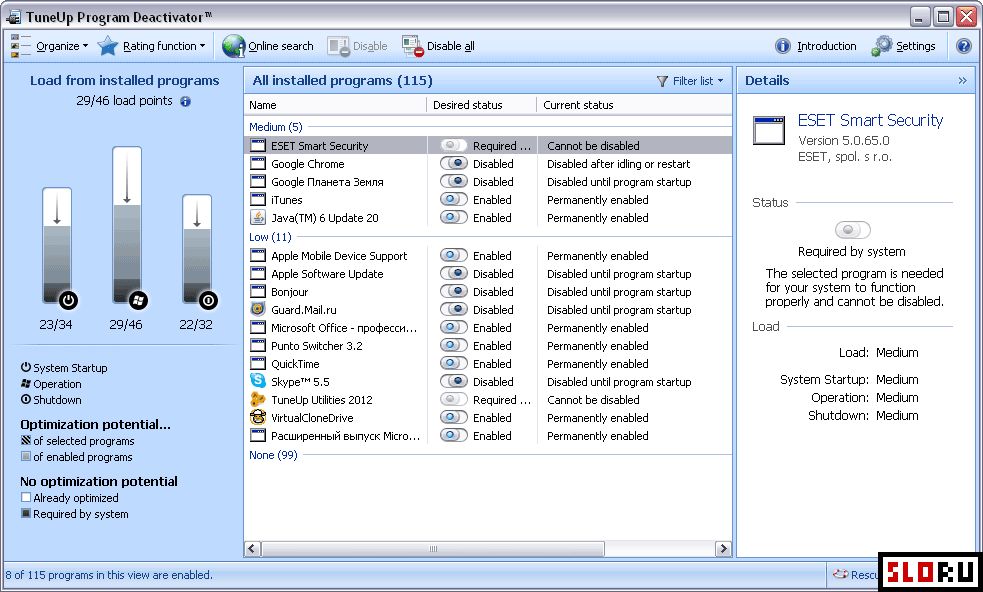This screenshot has height=592, width=983.
Task: Click the horizontal scrollbar right arrow
Action: pyautogui.click(x=723, y=549)
